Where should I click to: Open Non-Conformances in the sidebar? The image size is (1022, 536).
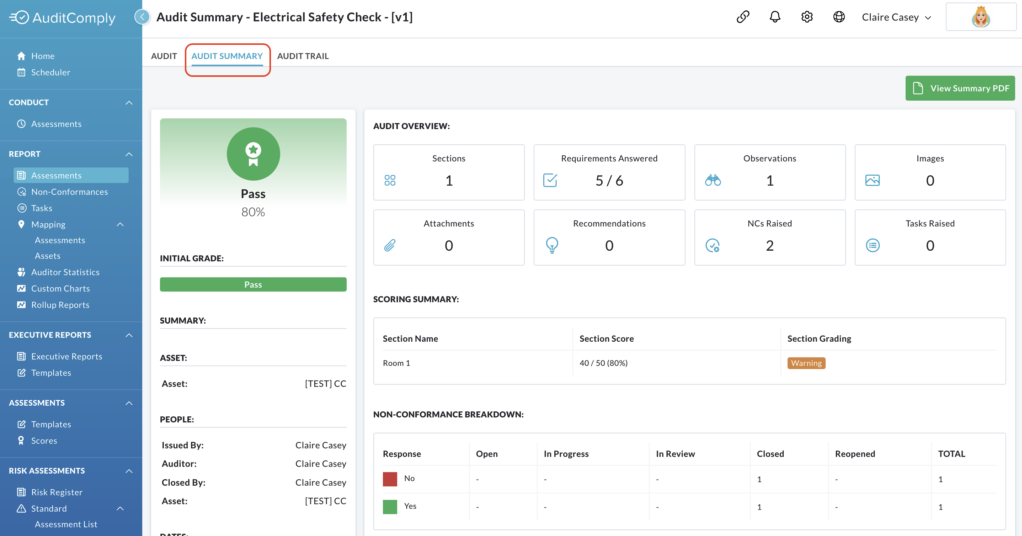69,192
